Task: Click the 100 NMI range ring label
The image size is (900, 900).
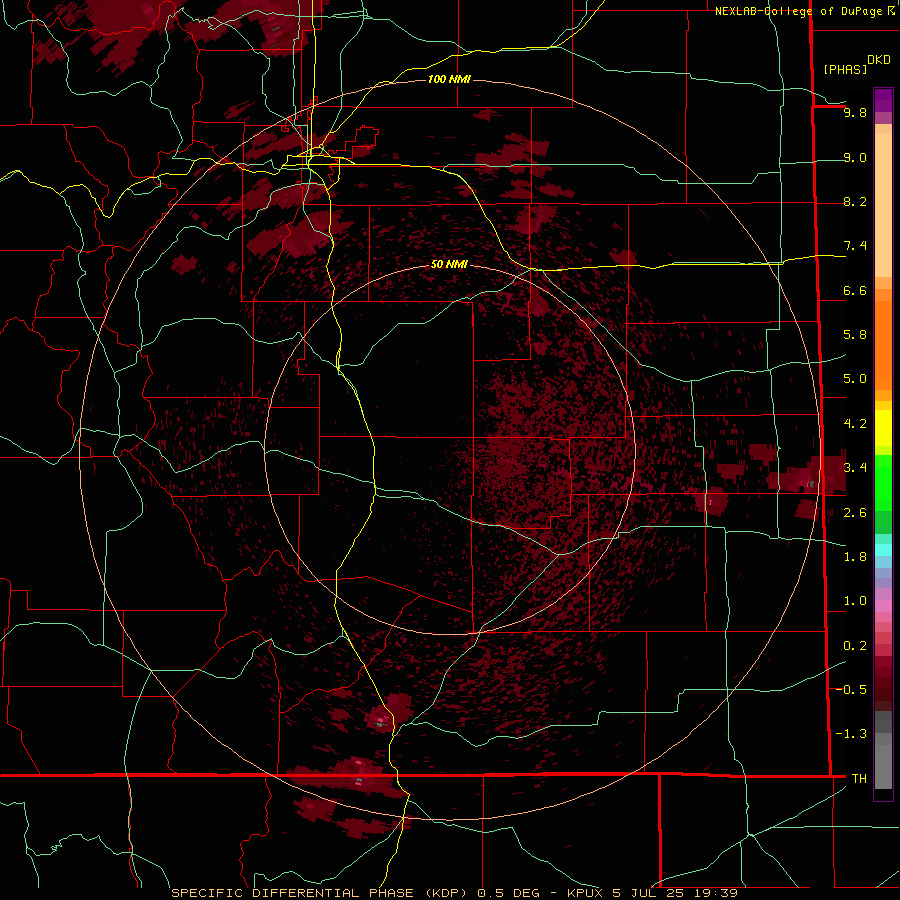Action: coord(449,79)
